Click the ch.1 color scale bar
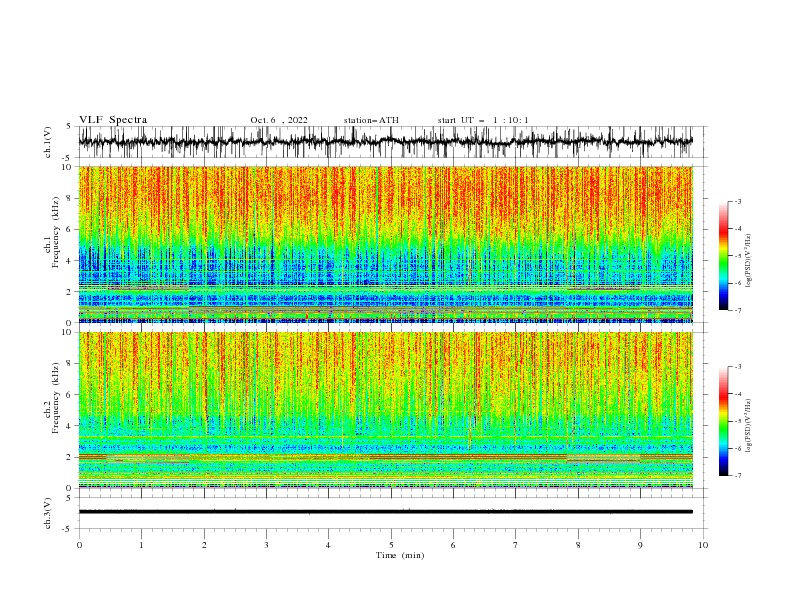The width and height of the screenshot is (792, 612). (x=723, y=256)
